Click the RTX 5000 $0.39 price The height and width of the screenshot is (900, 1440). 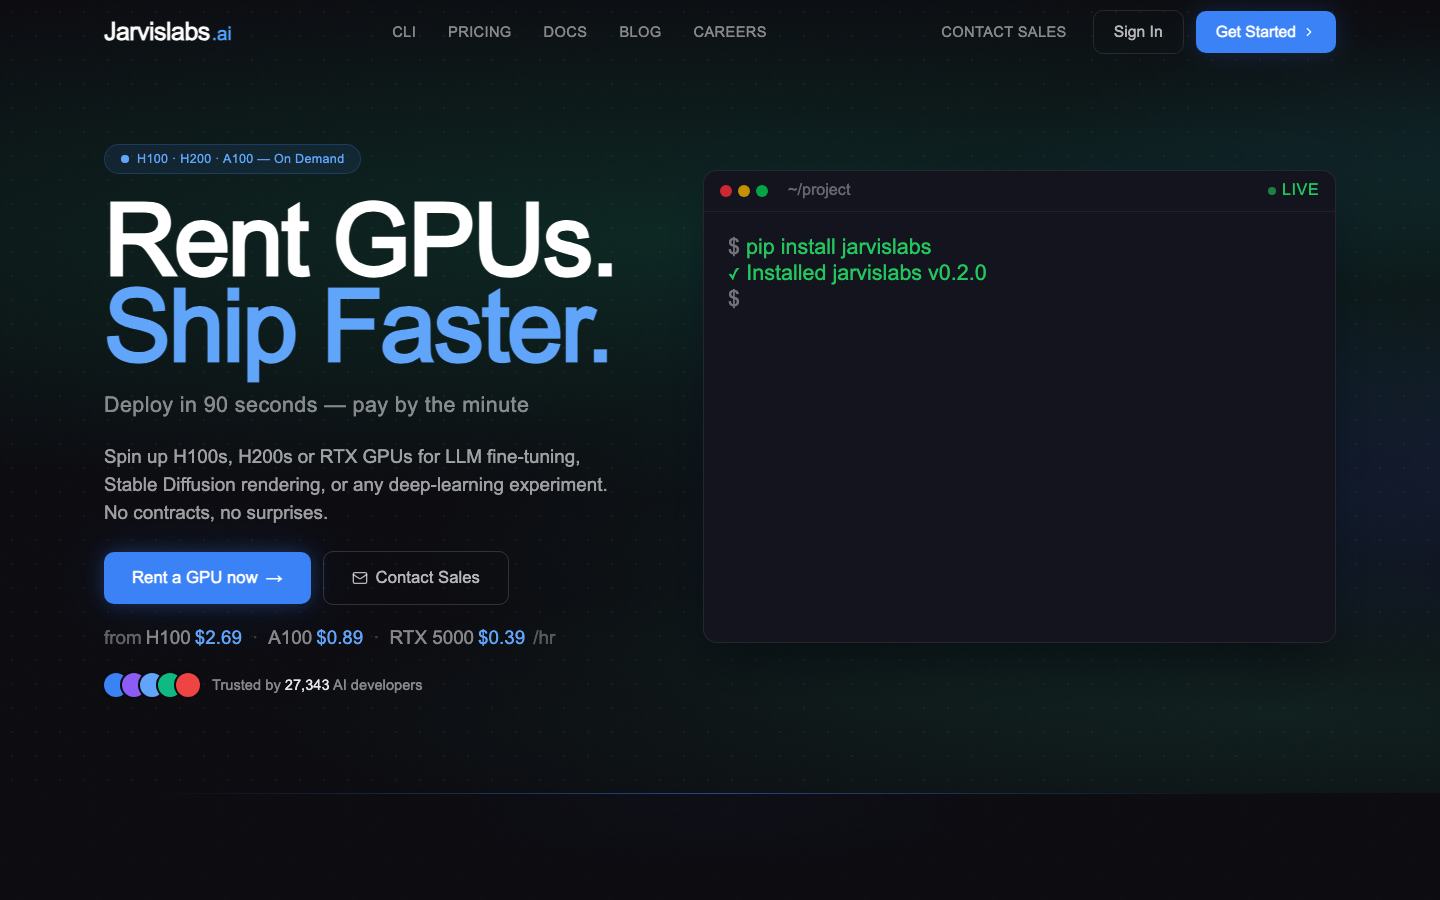(457, 638)
